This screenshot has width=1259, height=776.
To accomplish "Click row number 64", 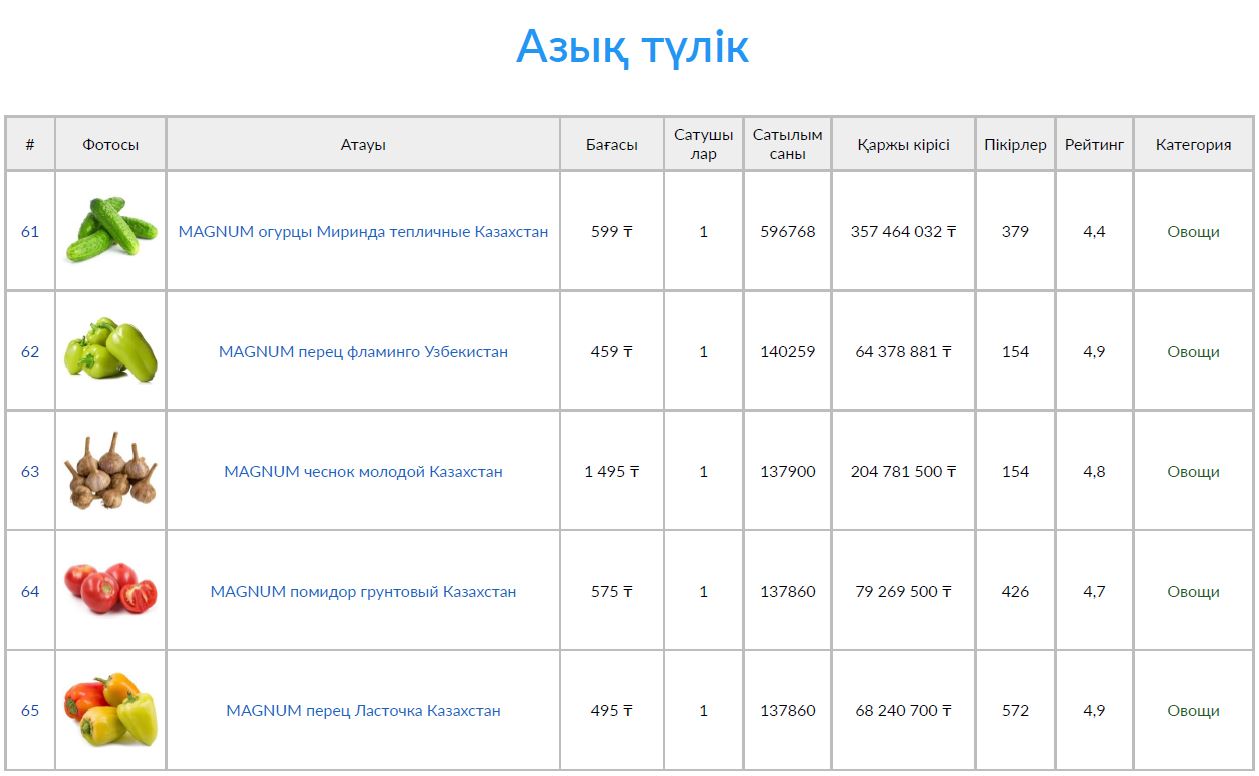I will pyautogui.click(x=30, y=591).
